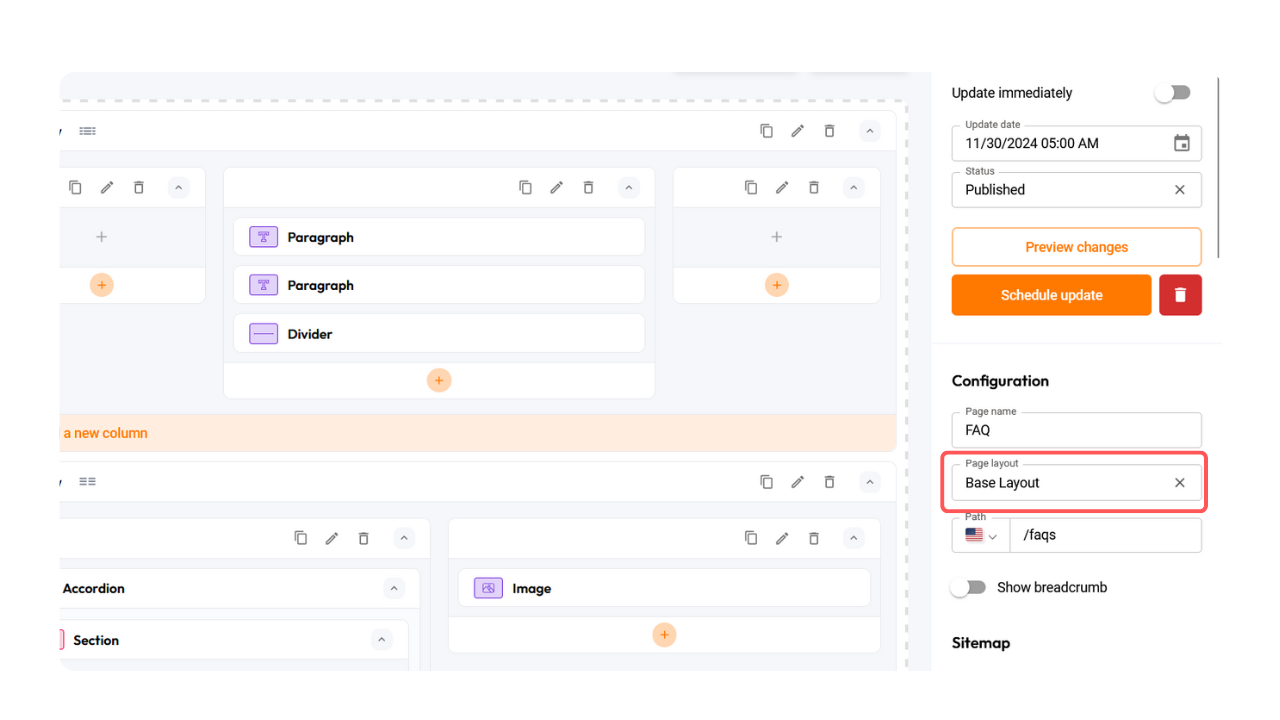The width and height of the screenshot is (1280, 720).
Task: Edit the column containing the Paragraph blocks
Action: click(557, 187)
